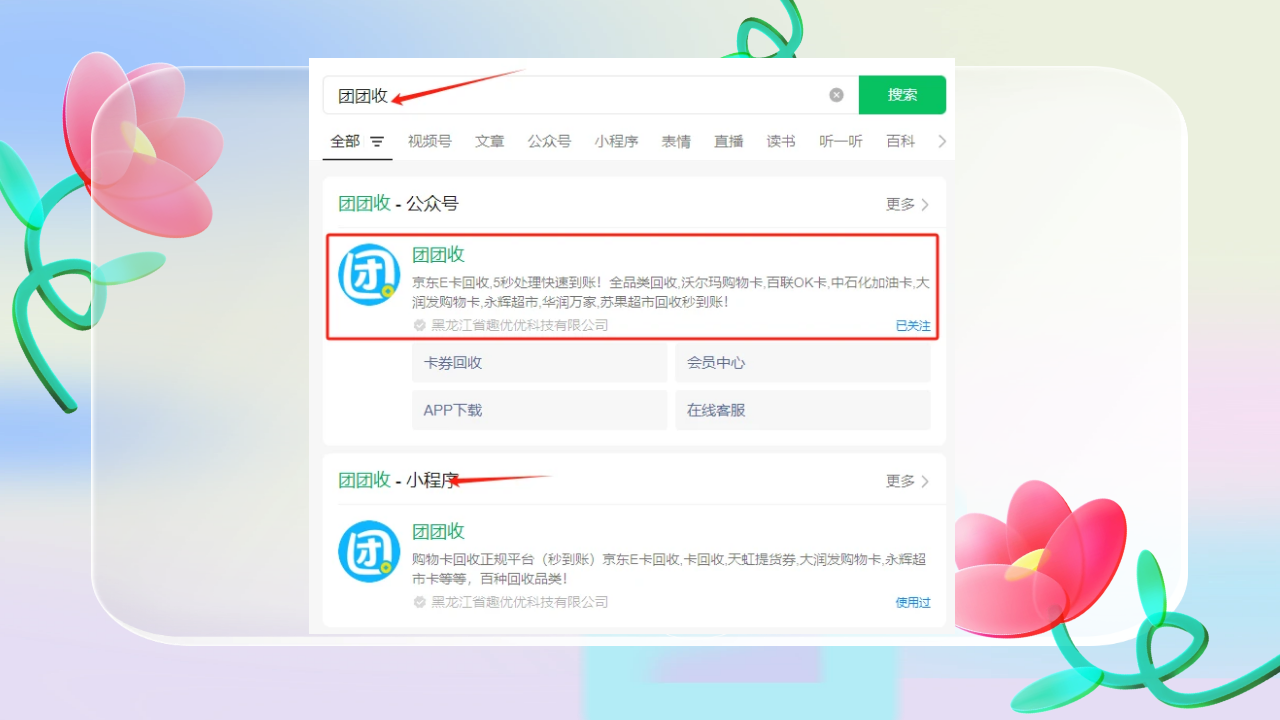Select the 全部 tab
The image size is (1280, 720).
[x=345, y=142]
